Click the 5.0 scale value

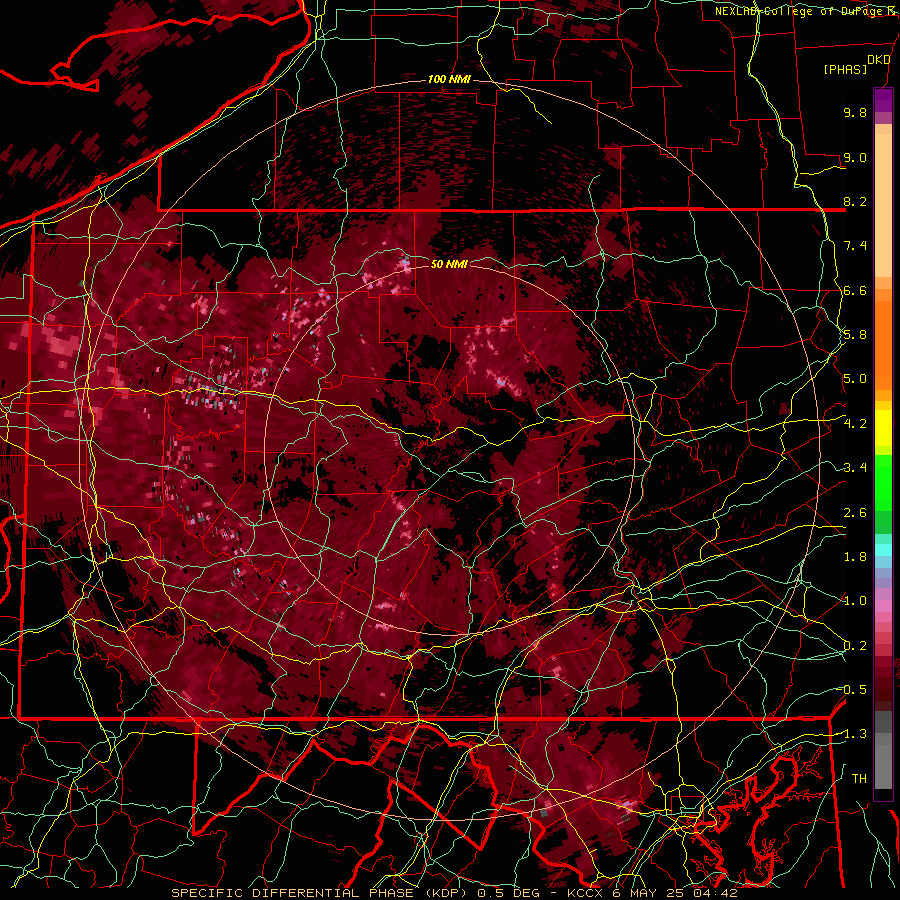(855, 379)
